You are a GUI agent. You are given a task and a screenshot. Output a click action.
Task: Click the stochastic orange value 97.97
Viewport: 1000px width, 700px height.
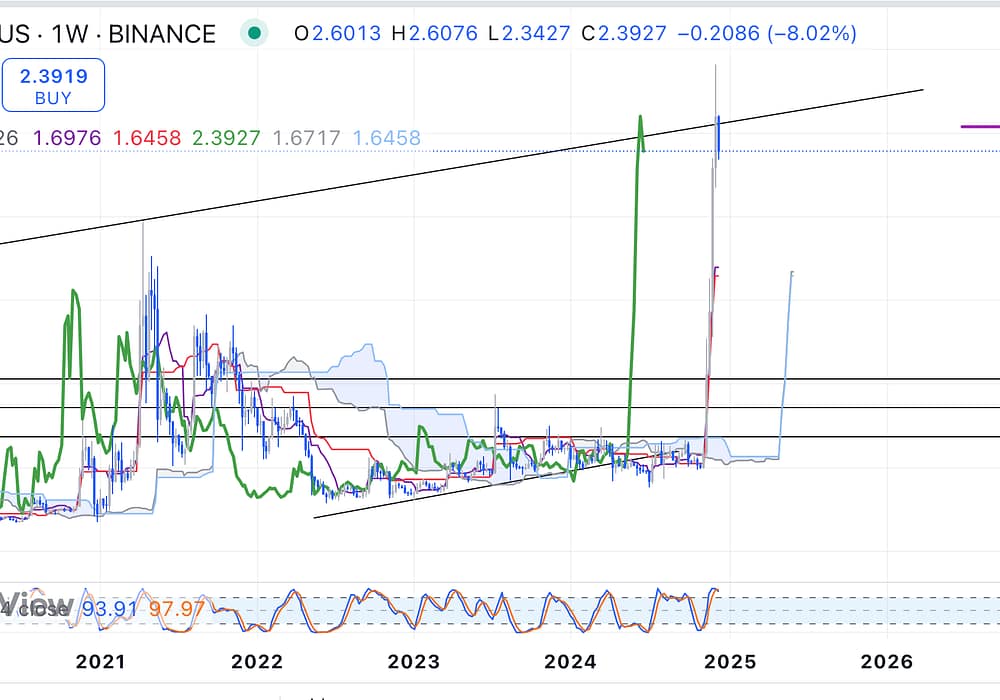coord(177,608)
